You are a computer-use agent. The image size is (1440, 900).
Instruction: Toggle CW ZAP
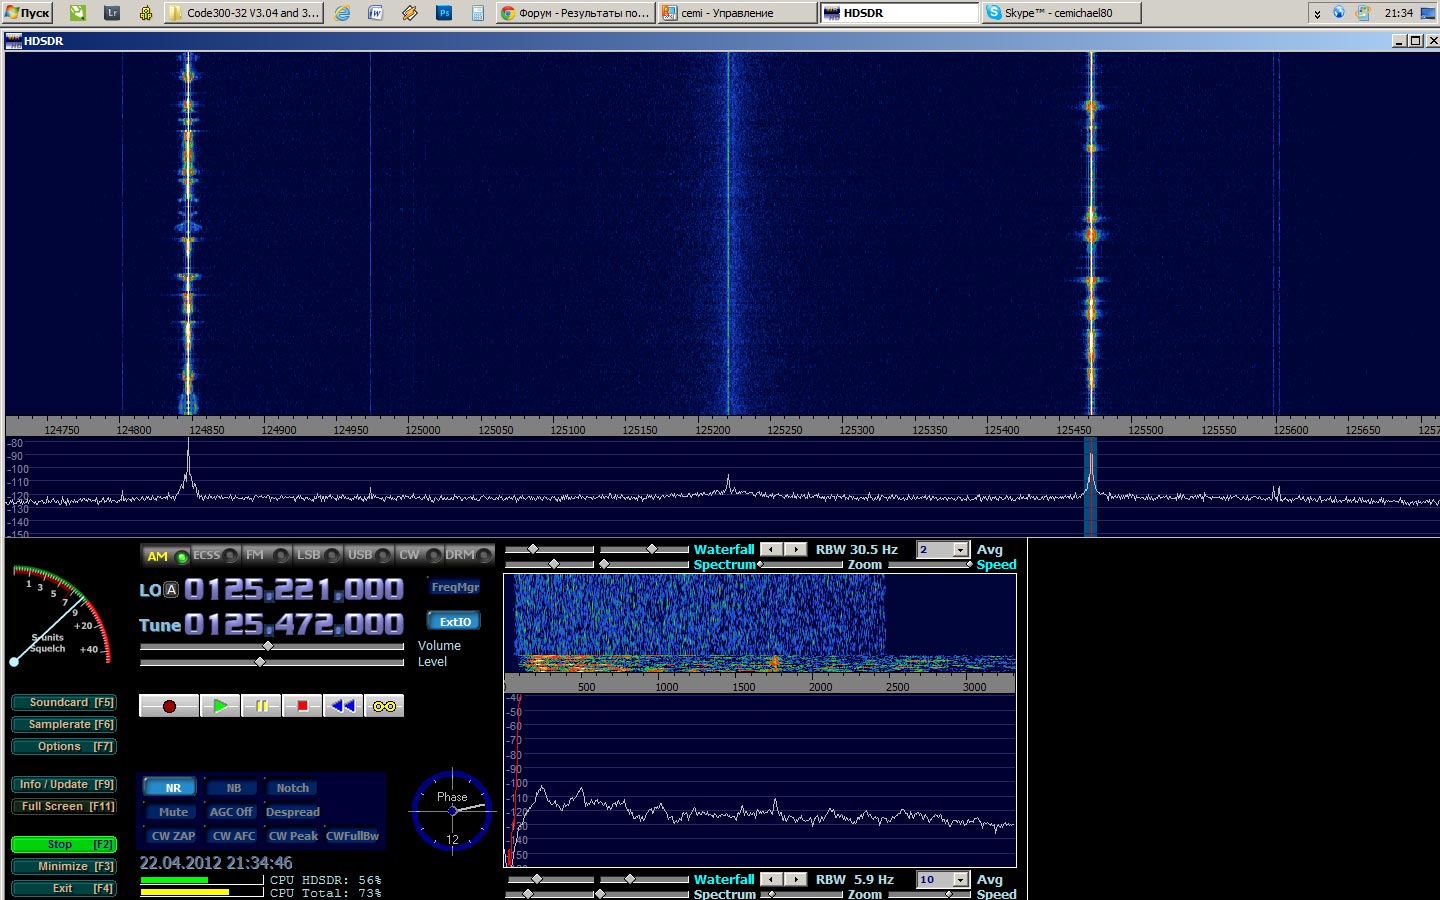coord(173,836)
